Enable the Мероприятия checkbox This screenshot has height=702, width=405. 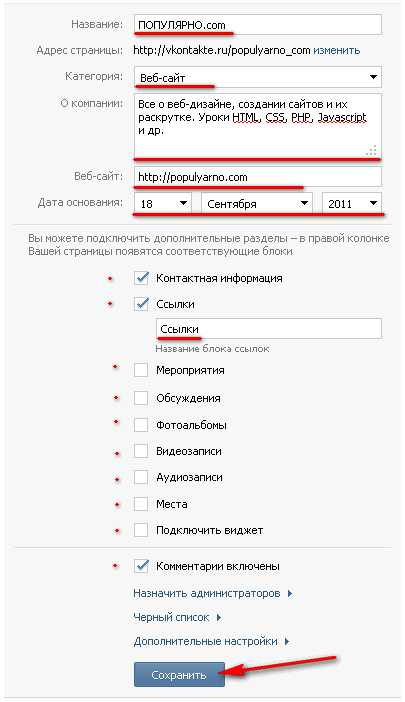coord(141,370)
